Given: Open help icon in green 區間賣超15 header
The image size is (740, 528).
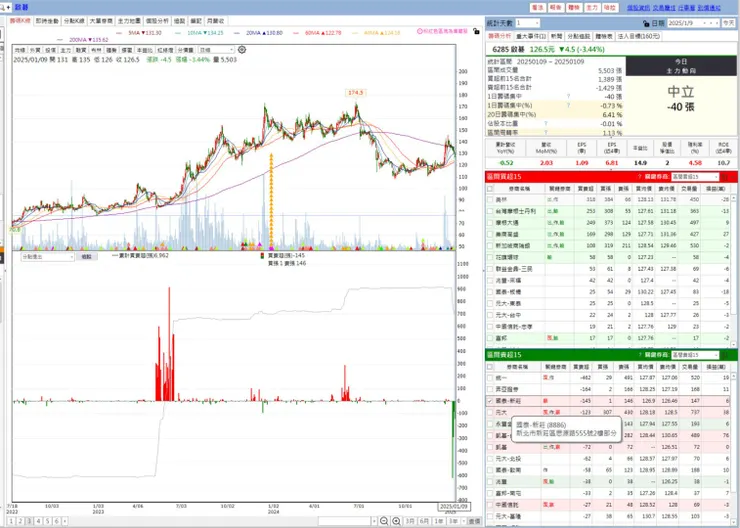Looking at the screenshot, I should pyautogui.click(x=639, y=355).
